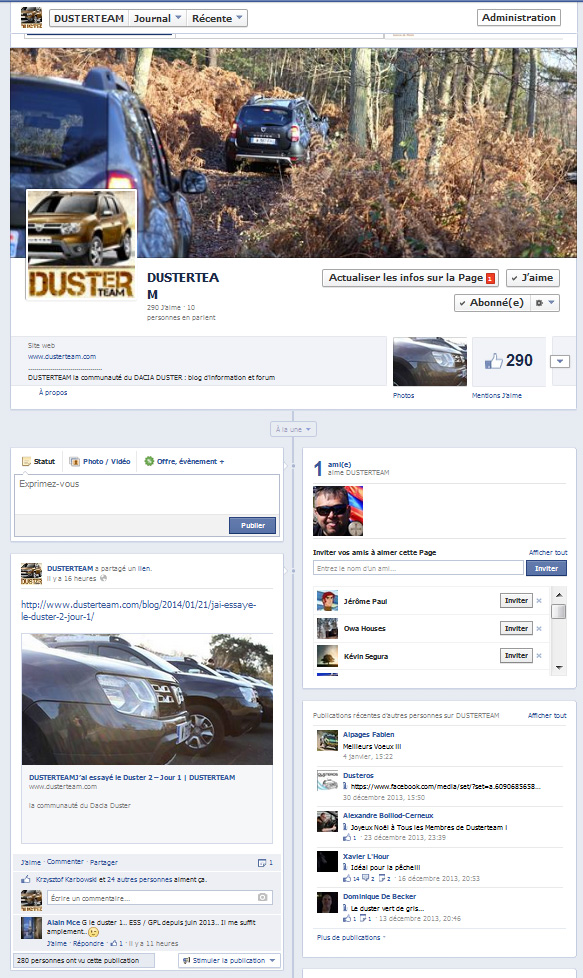Open Stimuler la publication dropdown
The width and height of the screenshot is (583, 978).
229,961
